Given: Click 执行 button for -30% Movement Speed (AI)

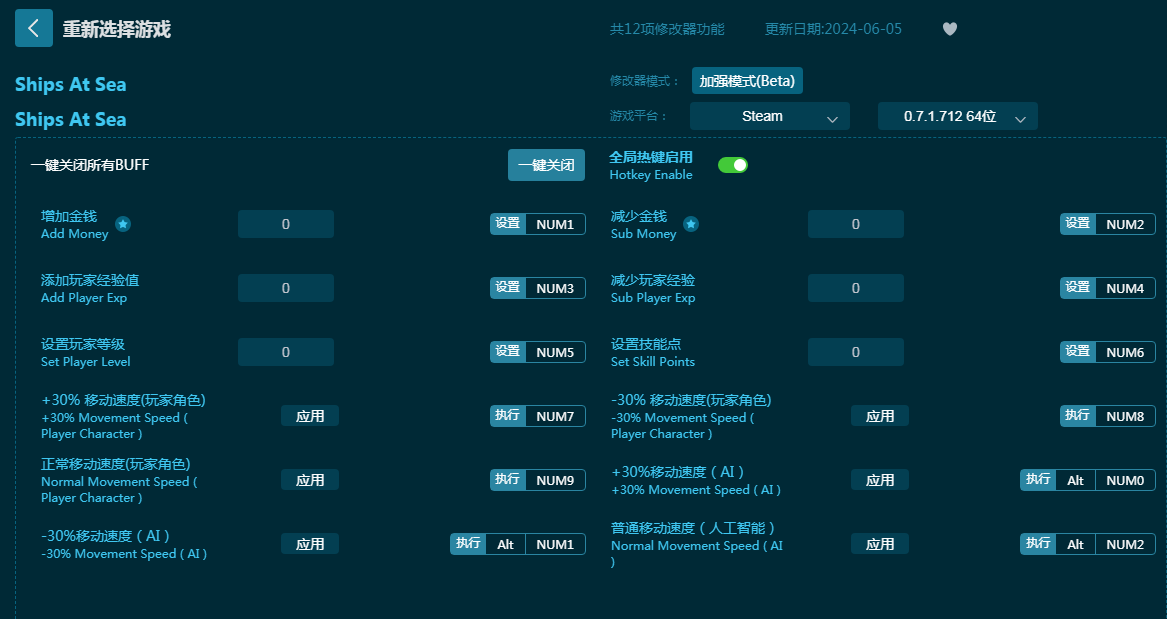Looking at the screenshot, I should point(468,544).
